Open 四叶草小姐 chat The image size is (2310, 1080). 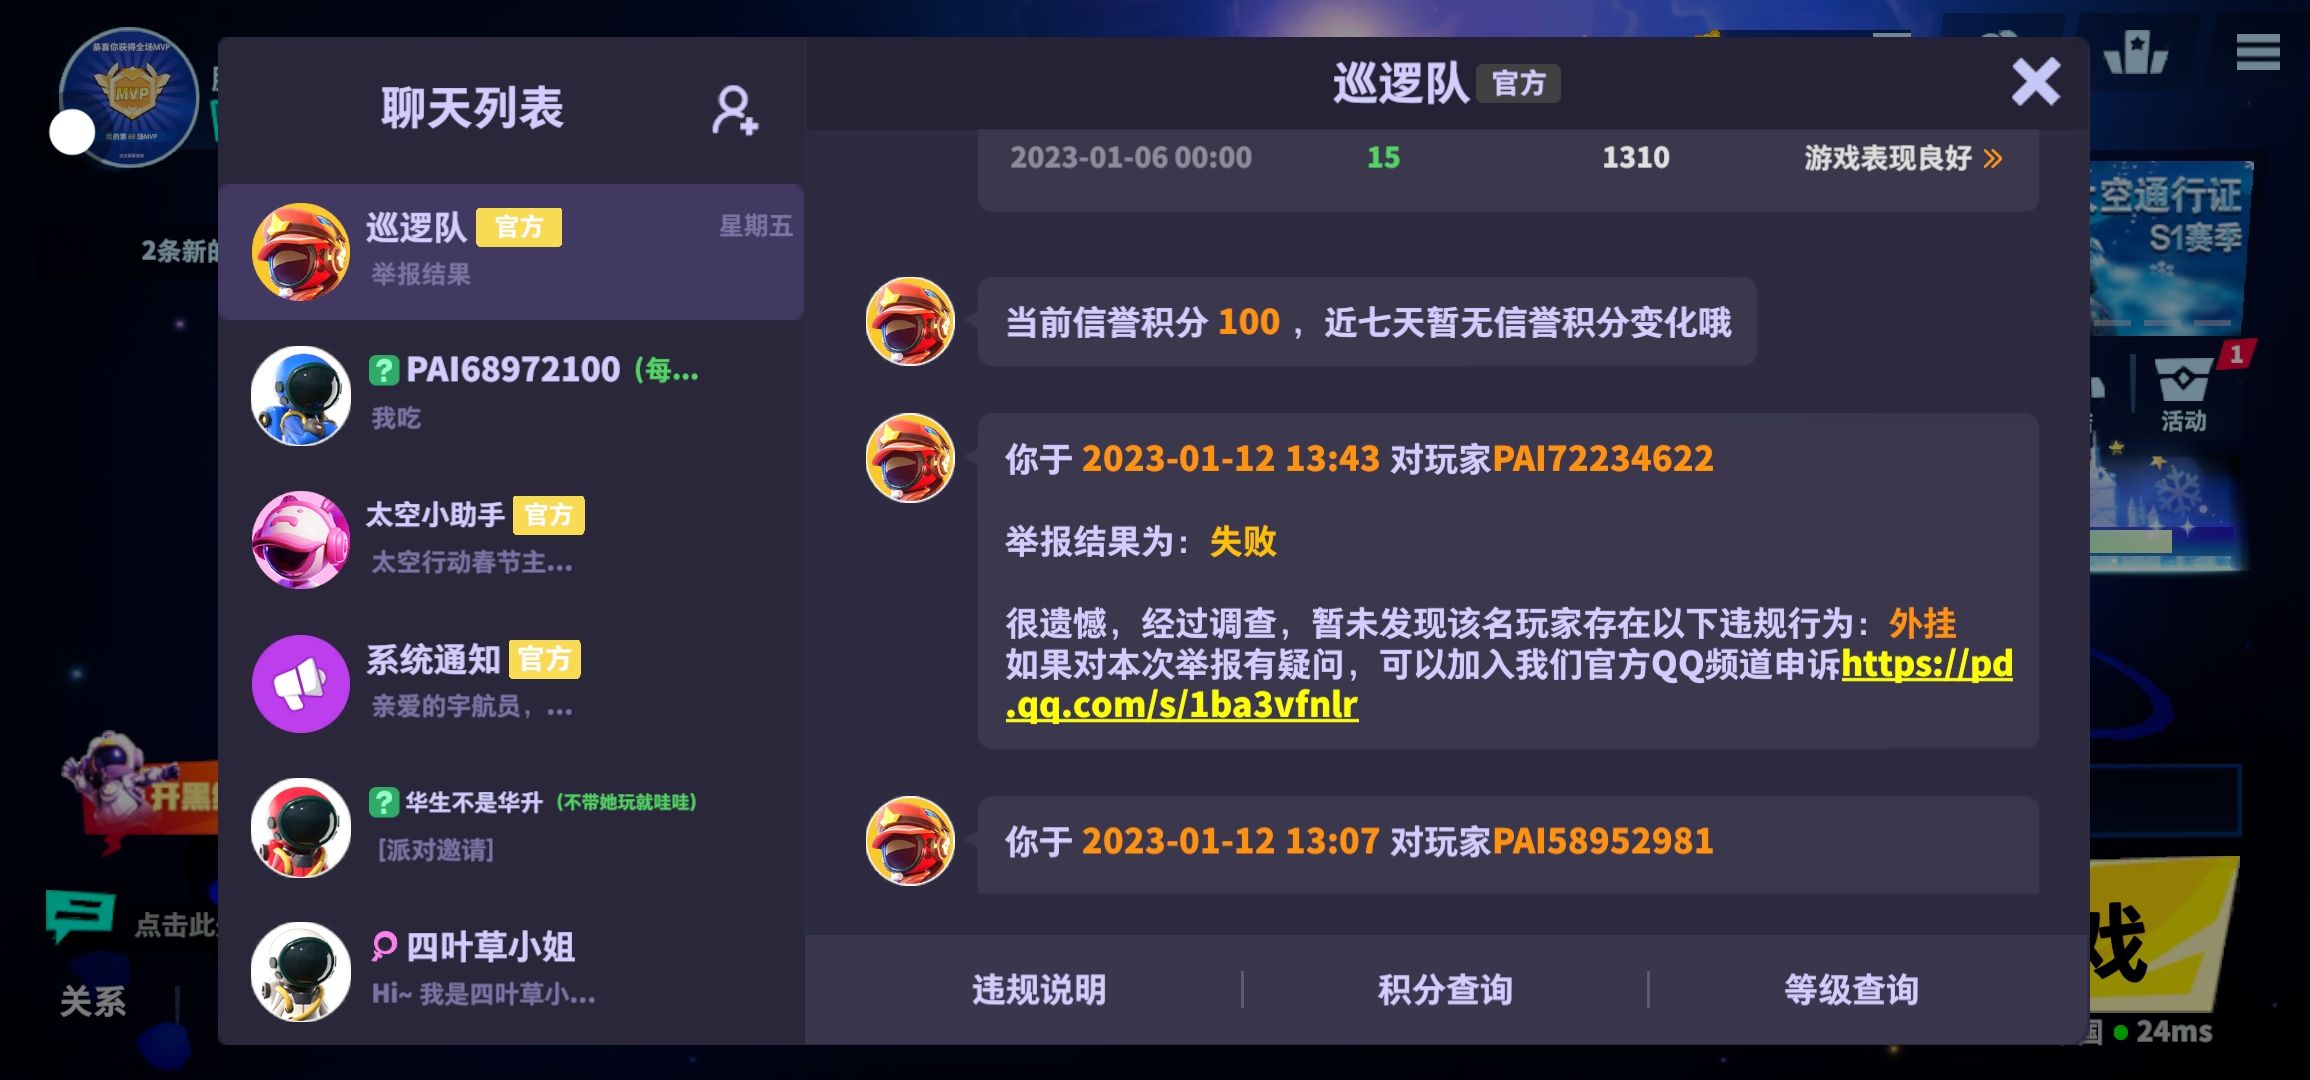[511, 972]
